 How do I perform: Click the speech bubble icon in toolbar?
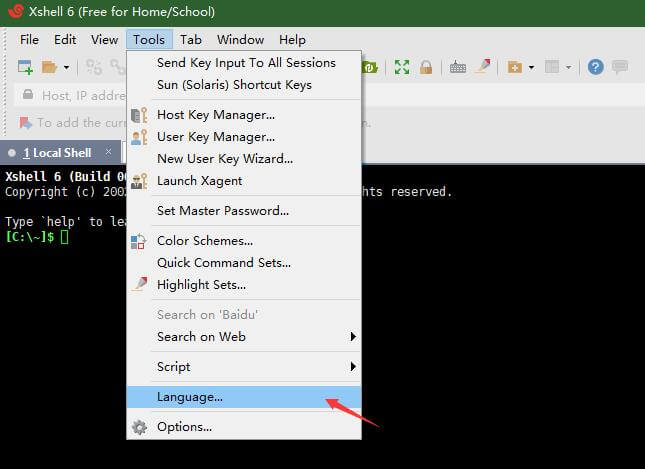[620, 67]
